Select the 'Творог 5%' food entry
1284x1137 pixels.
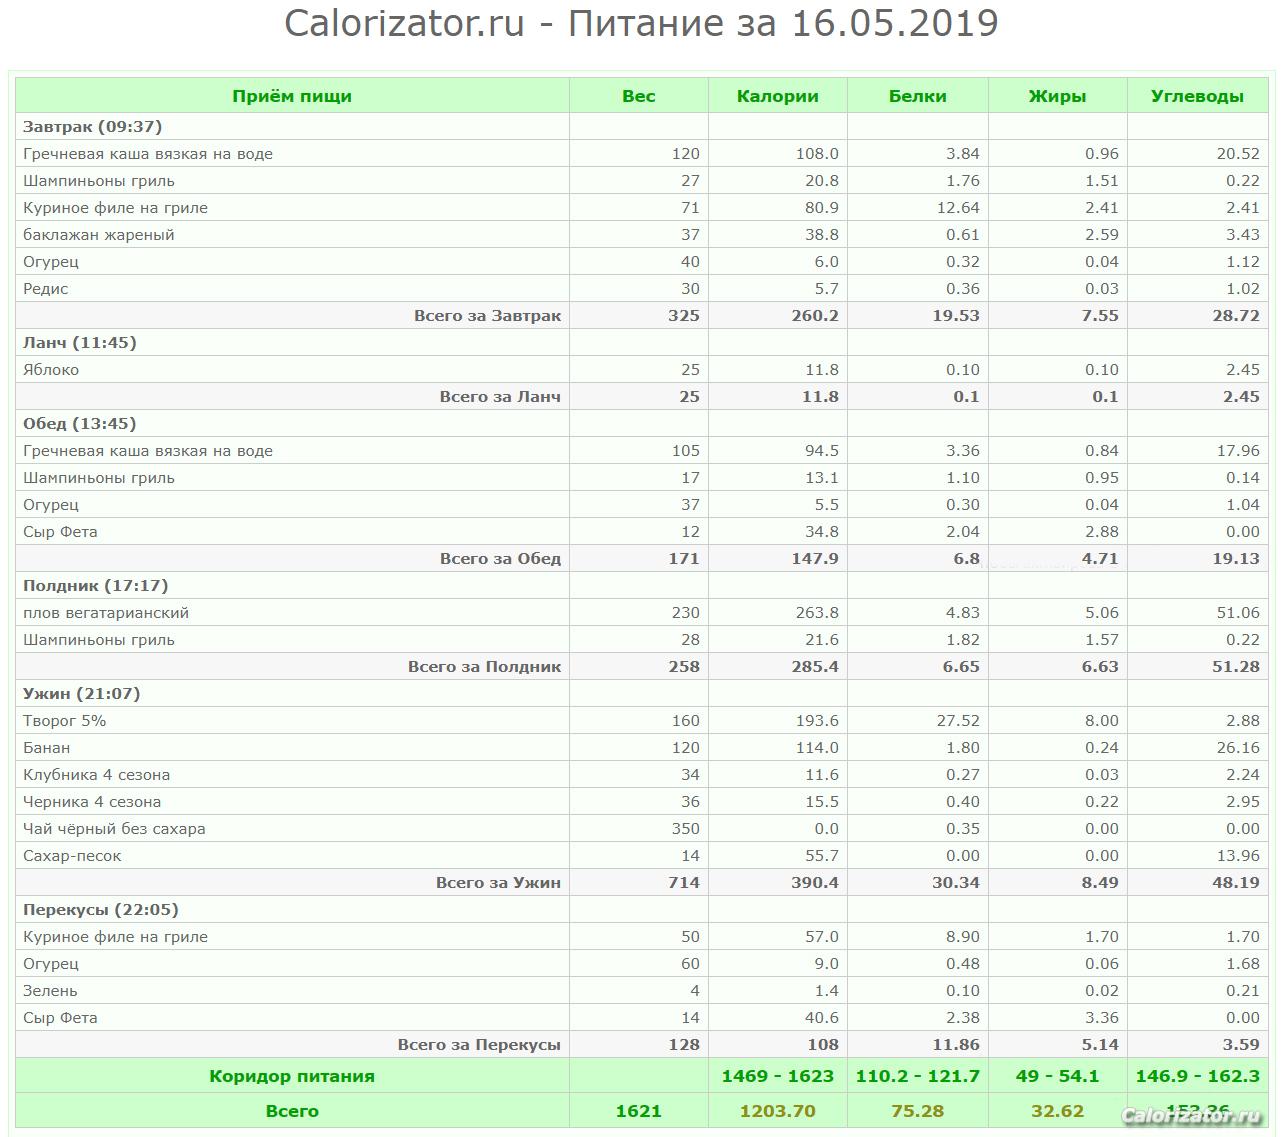64,721
